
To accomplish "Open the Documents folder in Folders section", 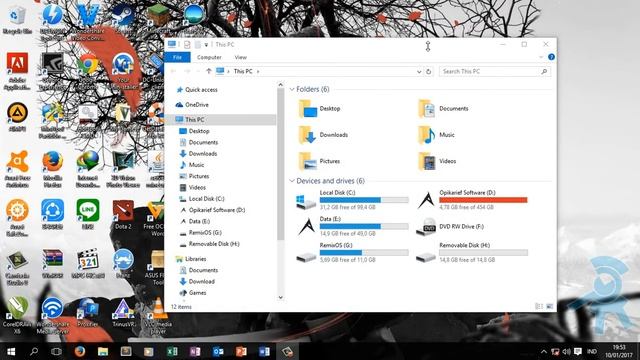I will (x=443, y=109).
